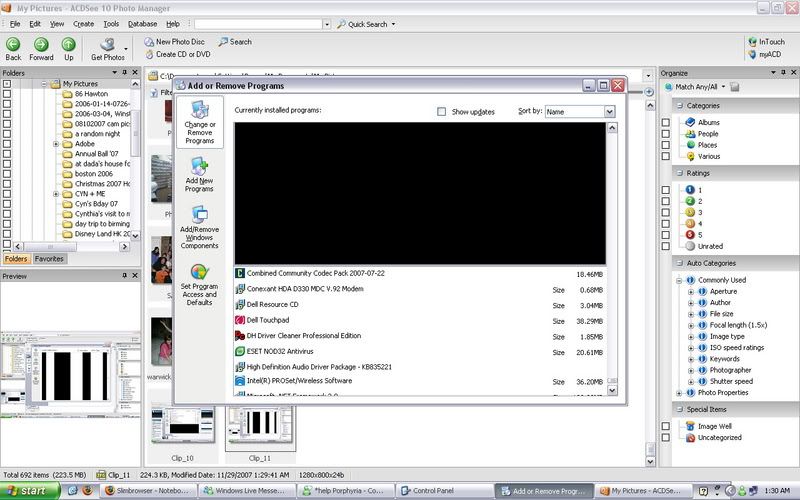Go Up one folder level

coord(68,49)
